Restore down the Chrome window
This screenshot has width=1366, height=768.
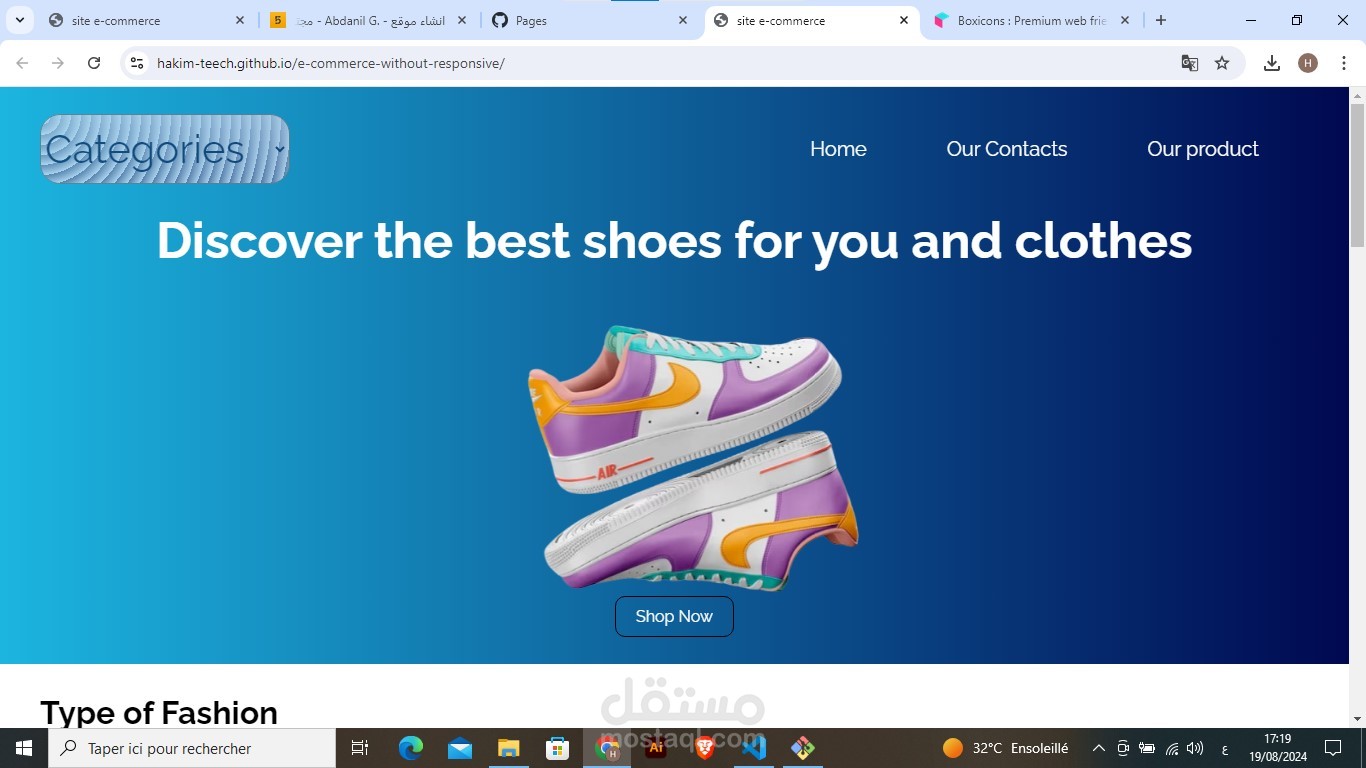click(1297, 20)
